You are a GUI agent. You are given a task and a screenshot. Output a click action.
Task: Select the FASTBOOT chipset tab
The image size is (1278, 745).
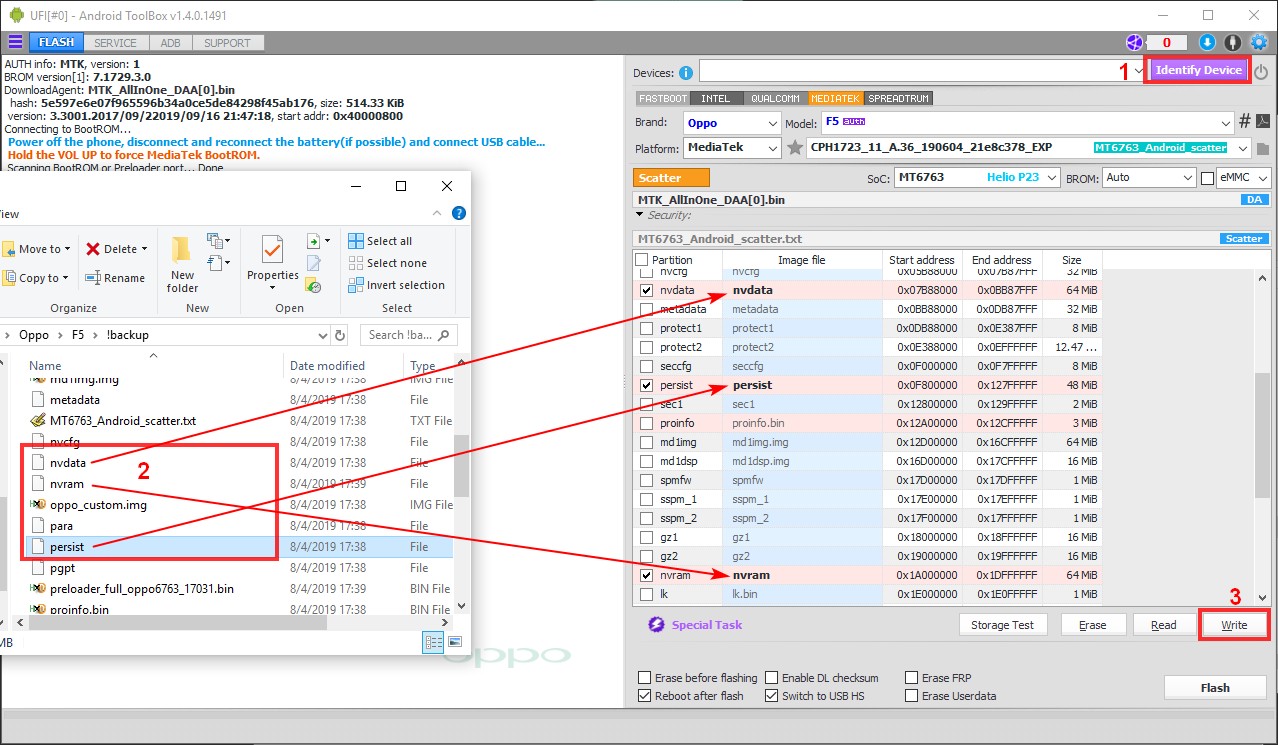tap(663, 98)
